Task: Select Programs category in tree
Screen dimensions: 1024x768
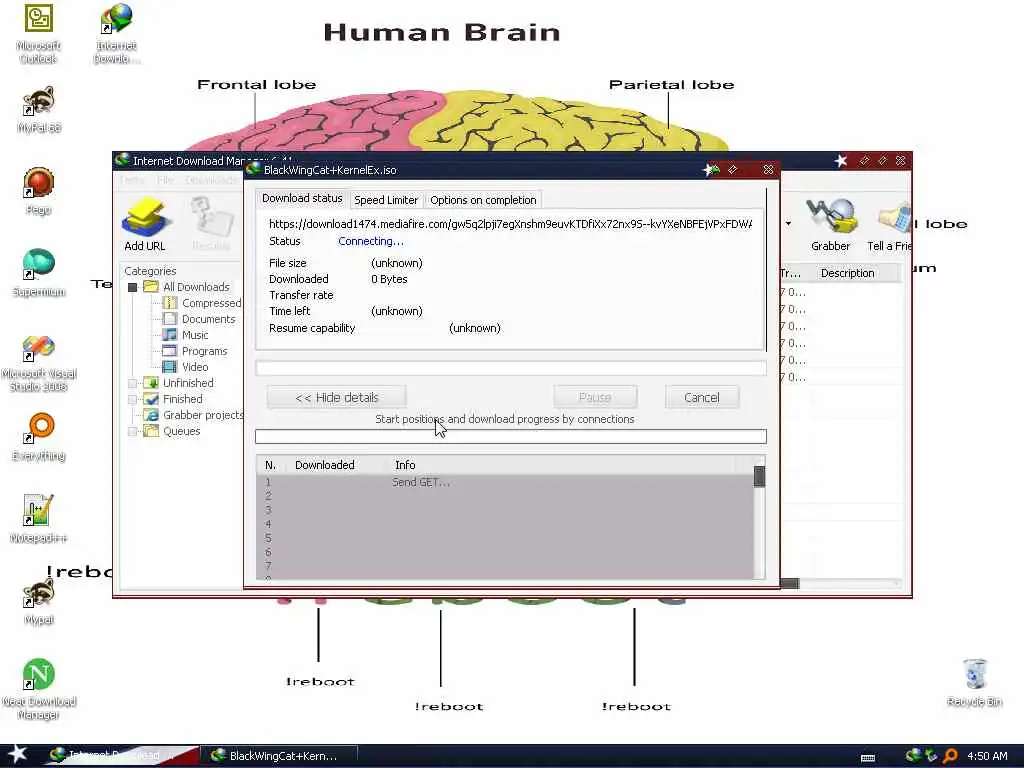Action: pyautogui.click(x=204, y=351)
